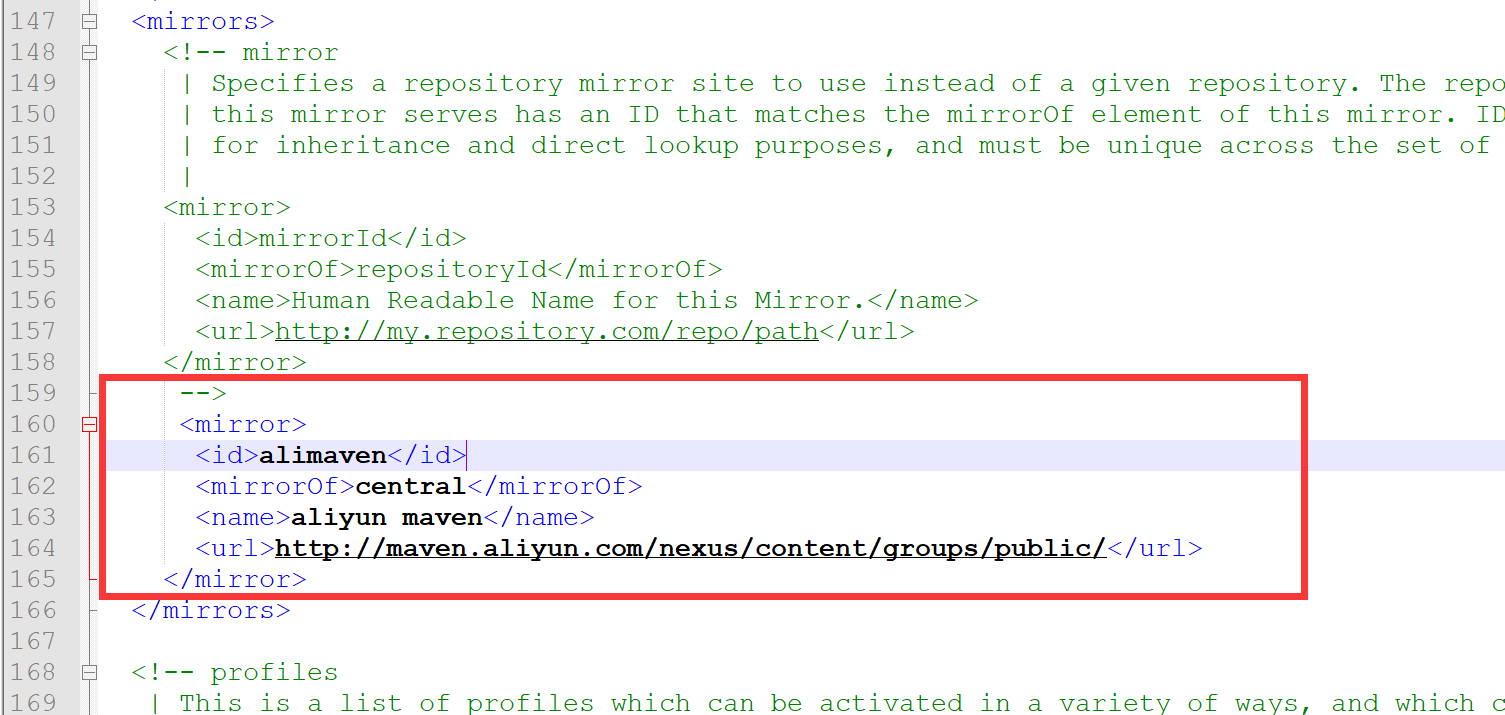Click the closing </mirror> tag on line 158

(235, 362)
